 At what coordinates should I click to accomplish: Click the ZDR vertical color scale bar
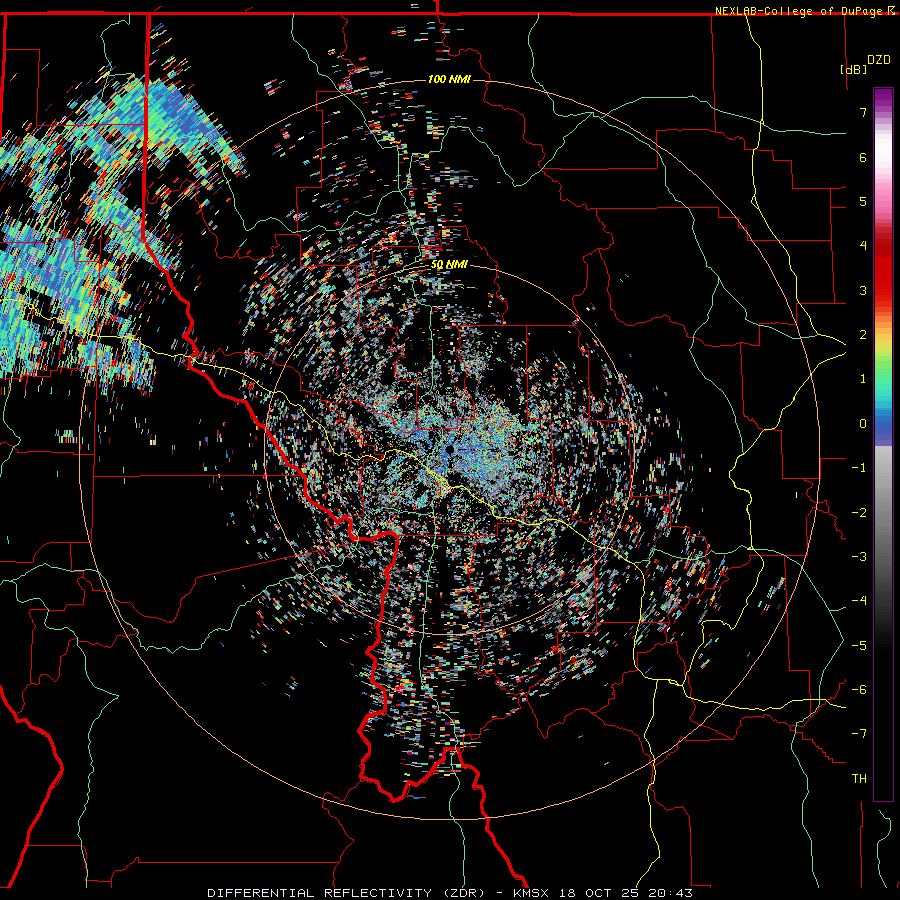[x=883, y=444]
